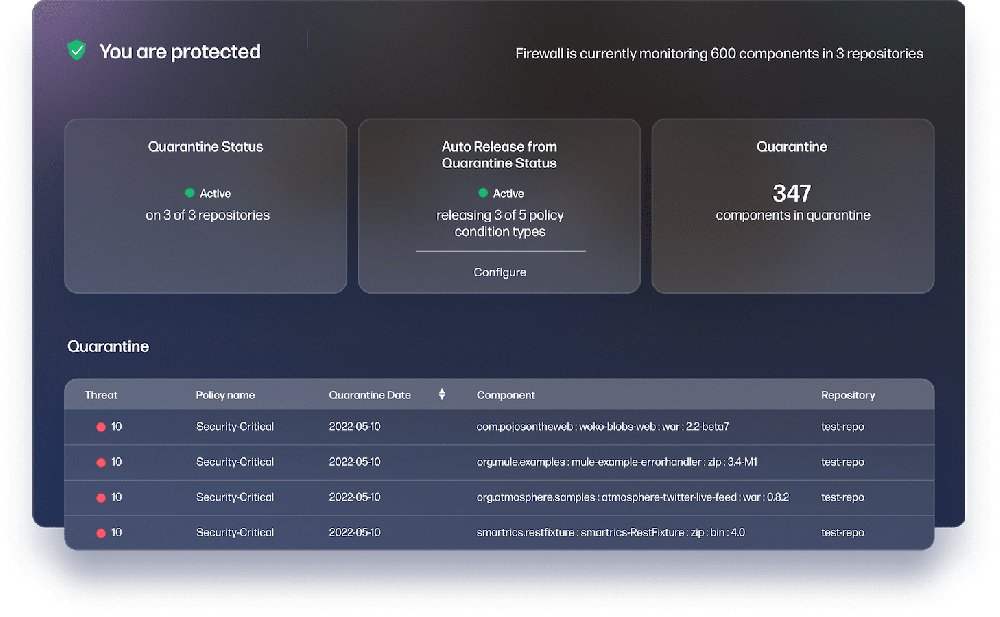This screenshot has height=617, width=1000.
Task: Select the 347 components in quarantine count
Action: pyautogui.click(x=792, y=194)
